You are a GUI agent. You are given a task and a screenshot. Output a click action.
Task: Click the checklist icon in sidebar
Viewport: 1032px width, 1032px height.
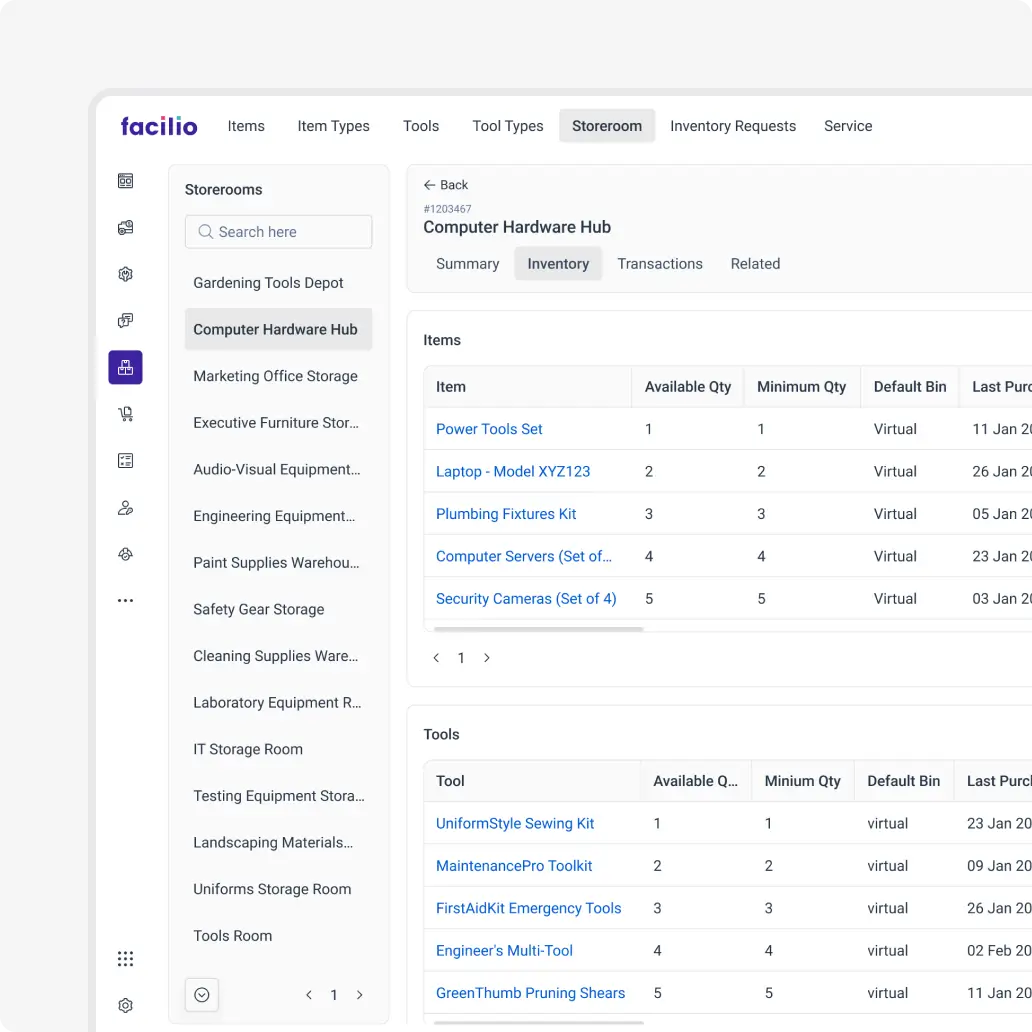(125, 461)
